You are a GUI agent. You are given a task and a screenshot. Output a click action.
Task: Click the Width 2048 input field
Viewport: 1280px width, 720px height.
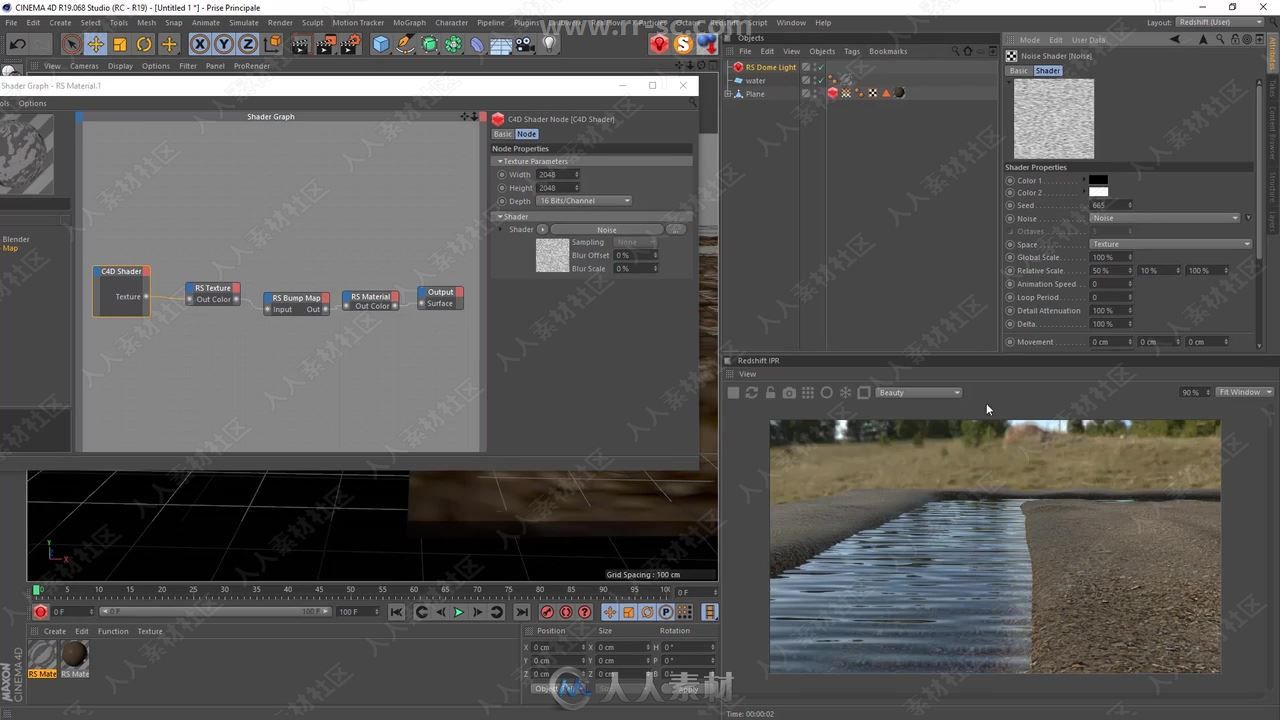557,175
